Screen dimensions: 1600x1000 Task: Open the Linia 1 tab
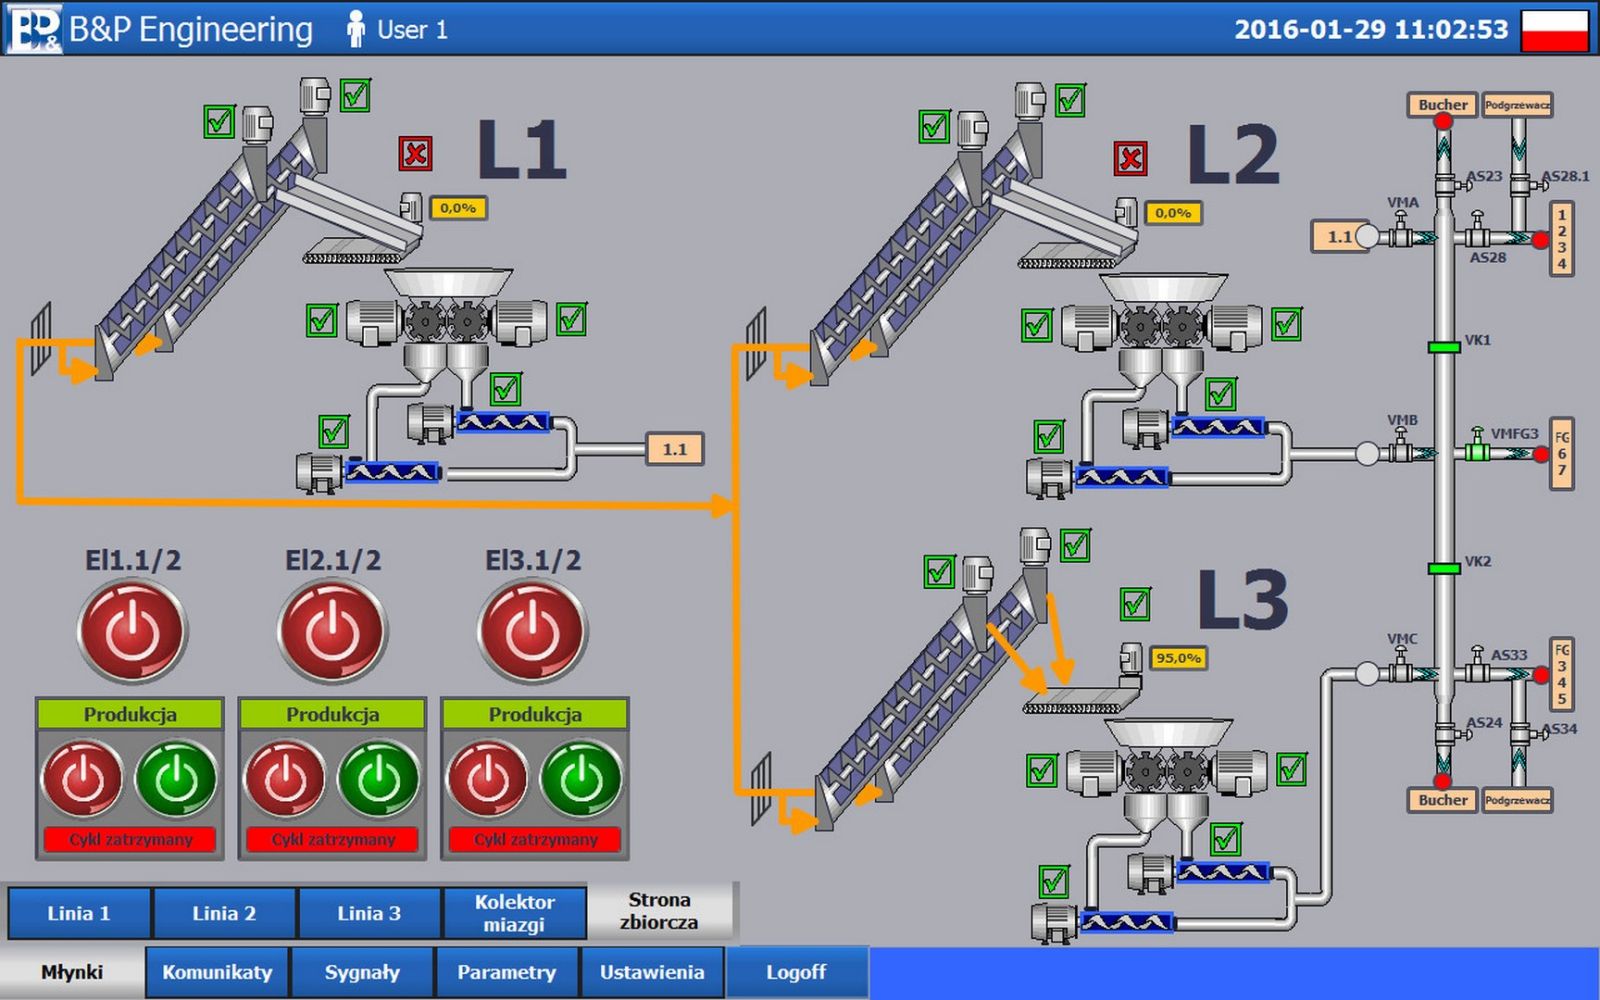tap(79, 913)
